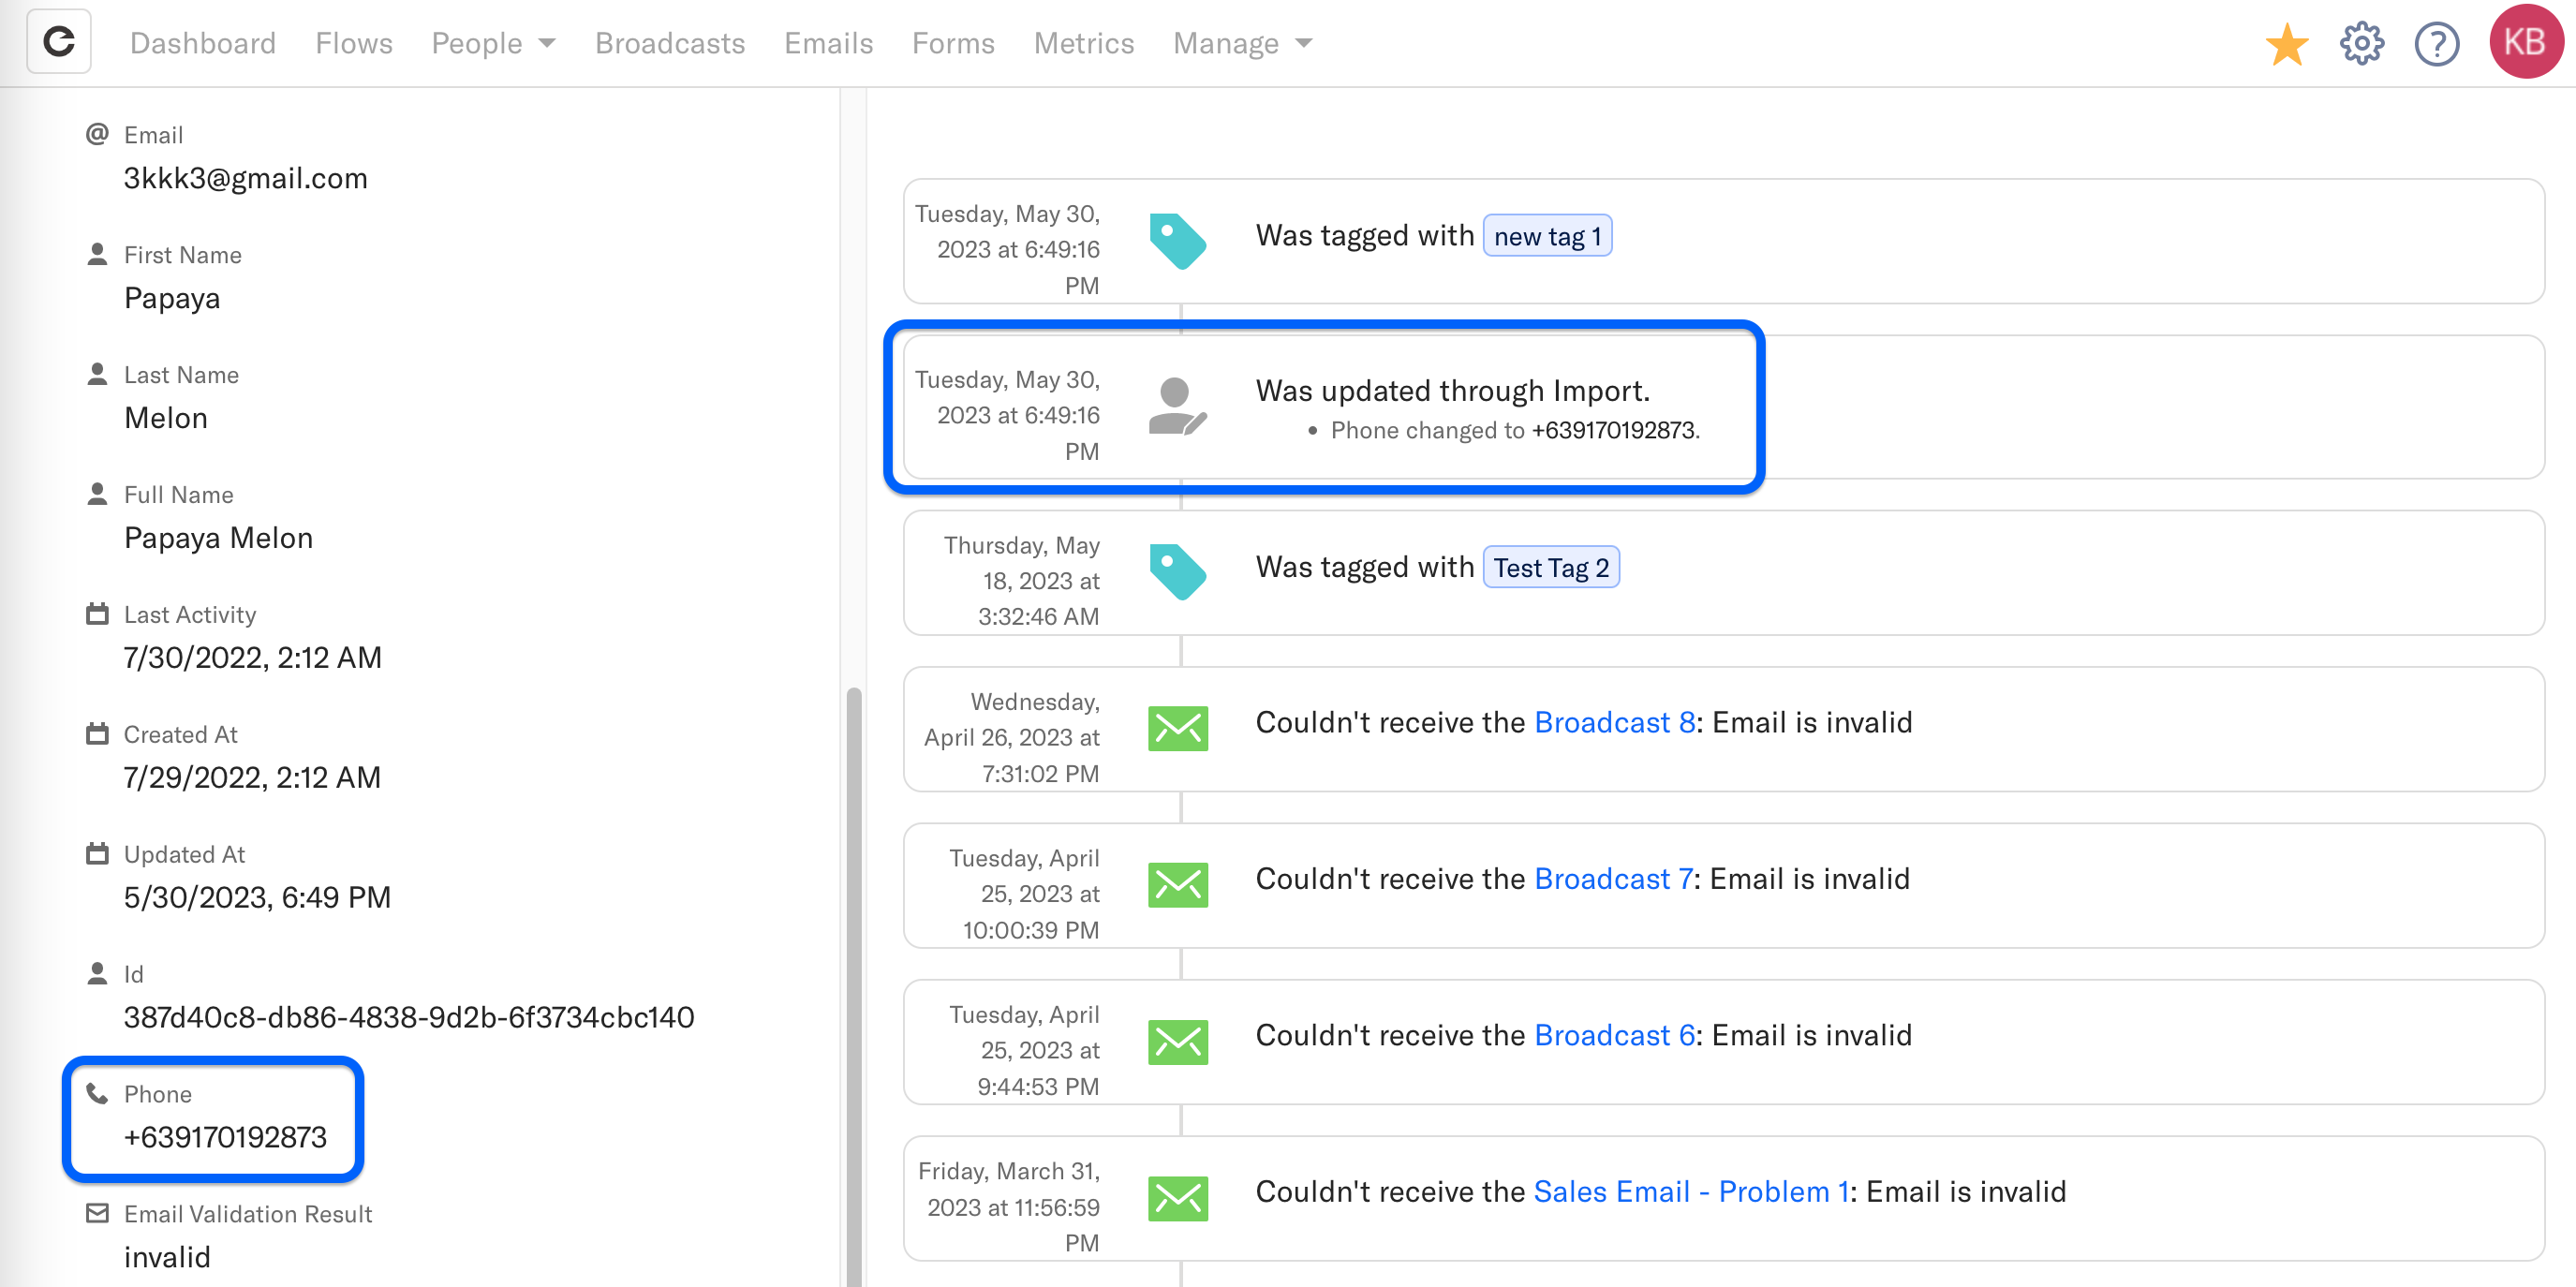Viewport: 2576px width, 1287px height.
Task: Click the person-edit icon on Import update event
Action: click(x=1177, y=406)
